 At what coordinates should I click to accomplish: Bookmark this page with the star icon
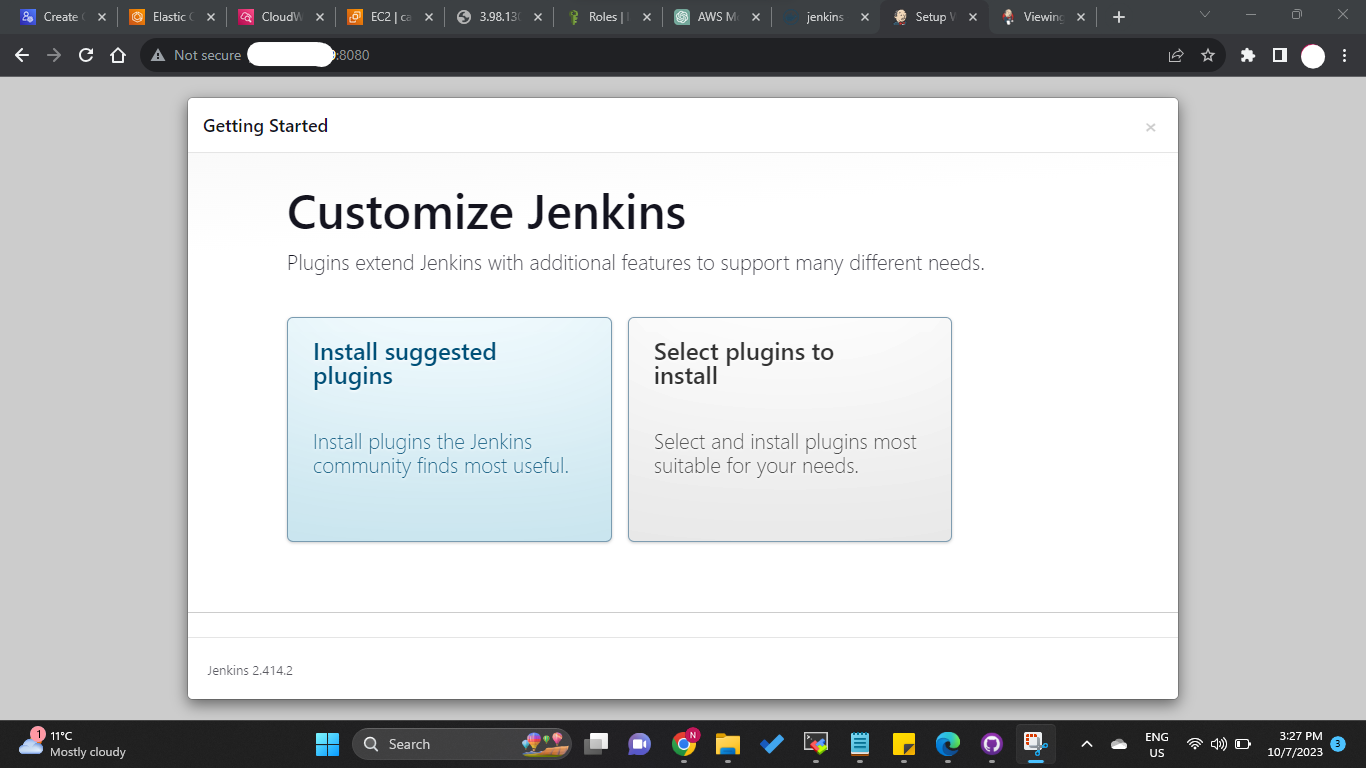pos(1210,55)
